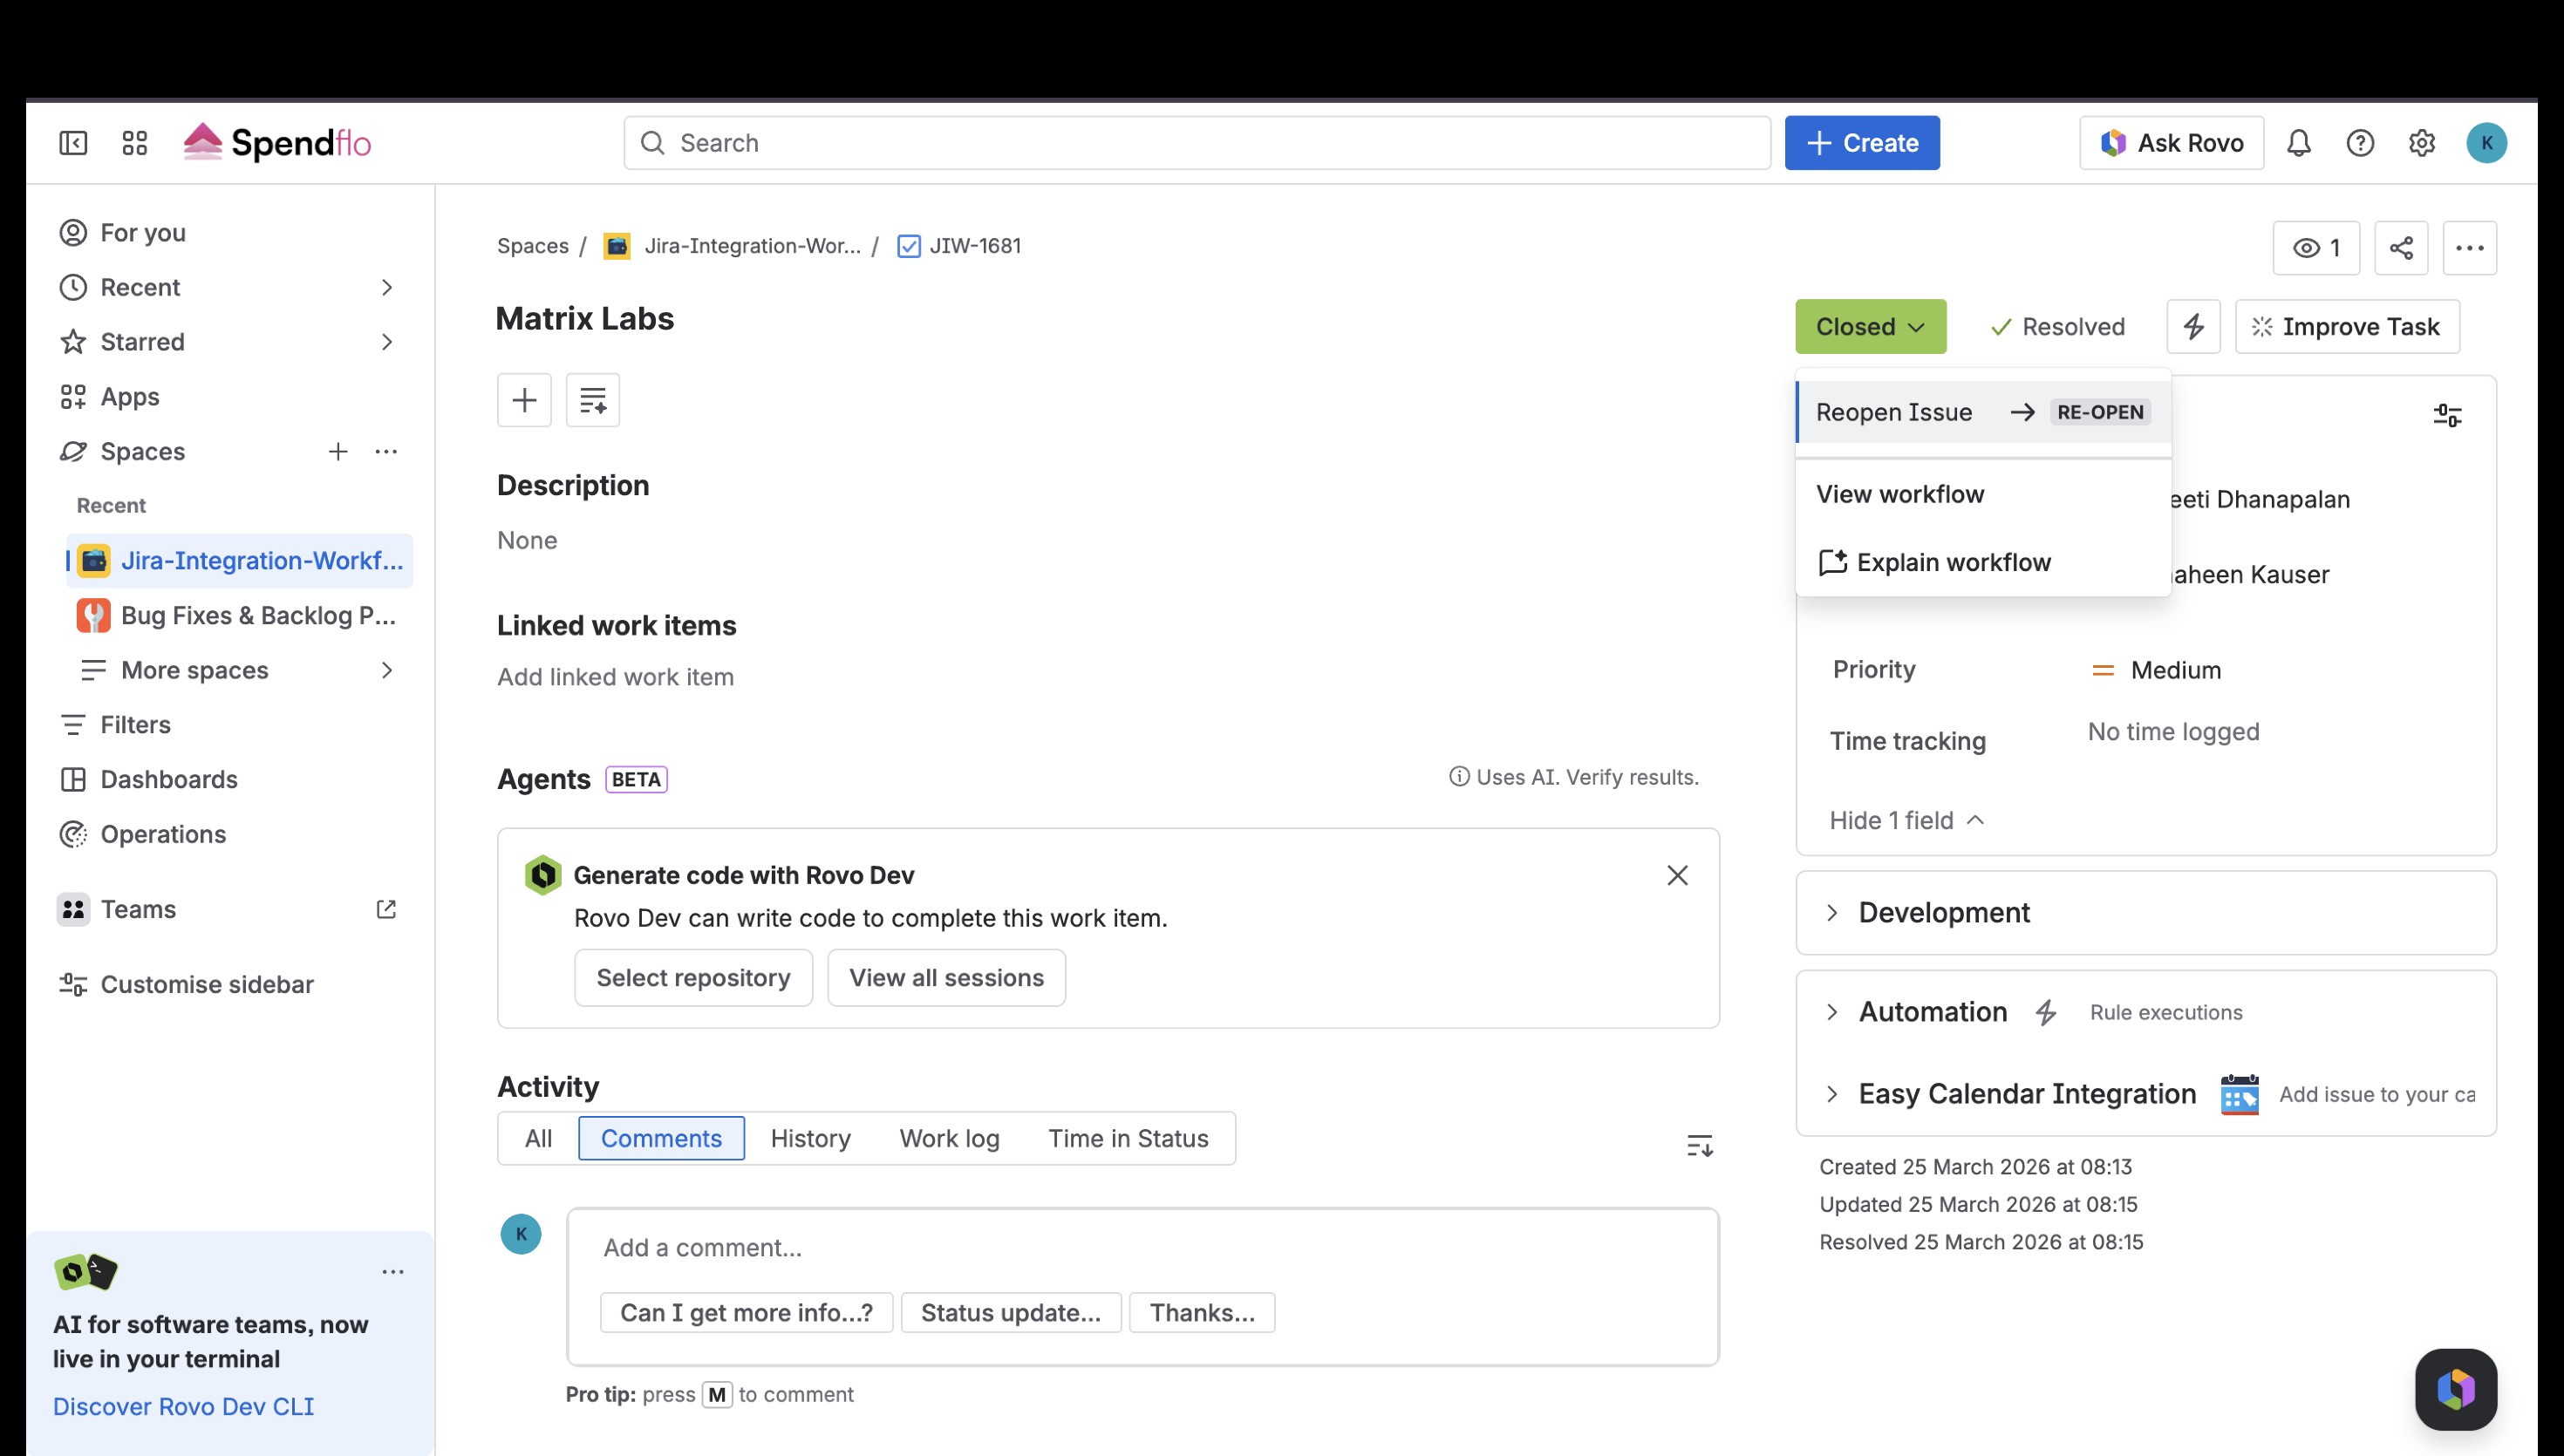Insert 'Status update...' comment suggestion
The width and height of the screenshot is (2564, 1456).
1011,1312
